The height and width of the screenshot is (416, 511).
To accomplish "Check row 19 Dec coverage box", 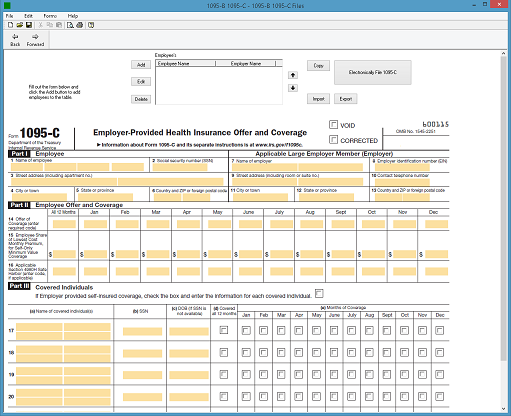I will (x=440, y=374).
